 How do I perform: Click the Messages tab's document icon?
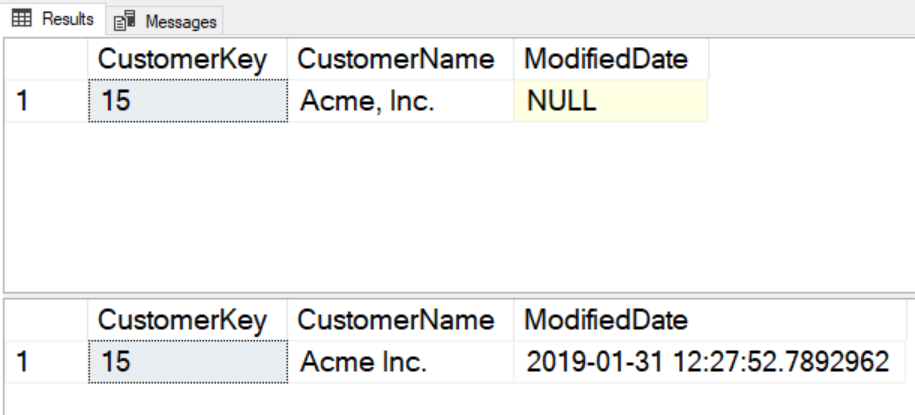click(126, 21)
